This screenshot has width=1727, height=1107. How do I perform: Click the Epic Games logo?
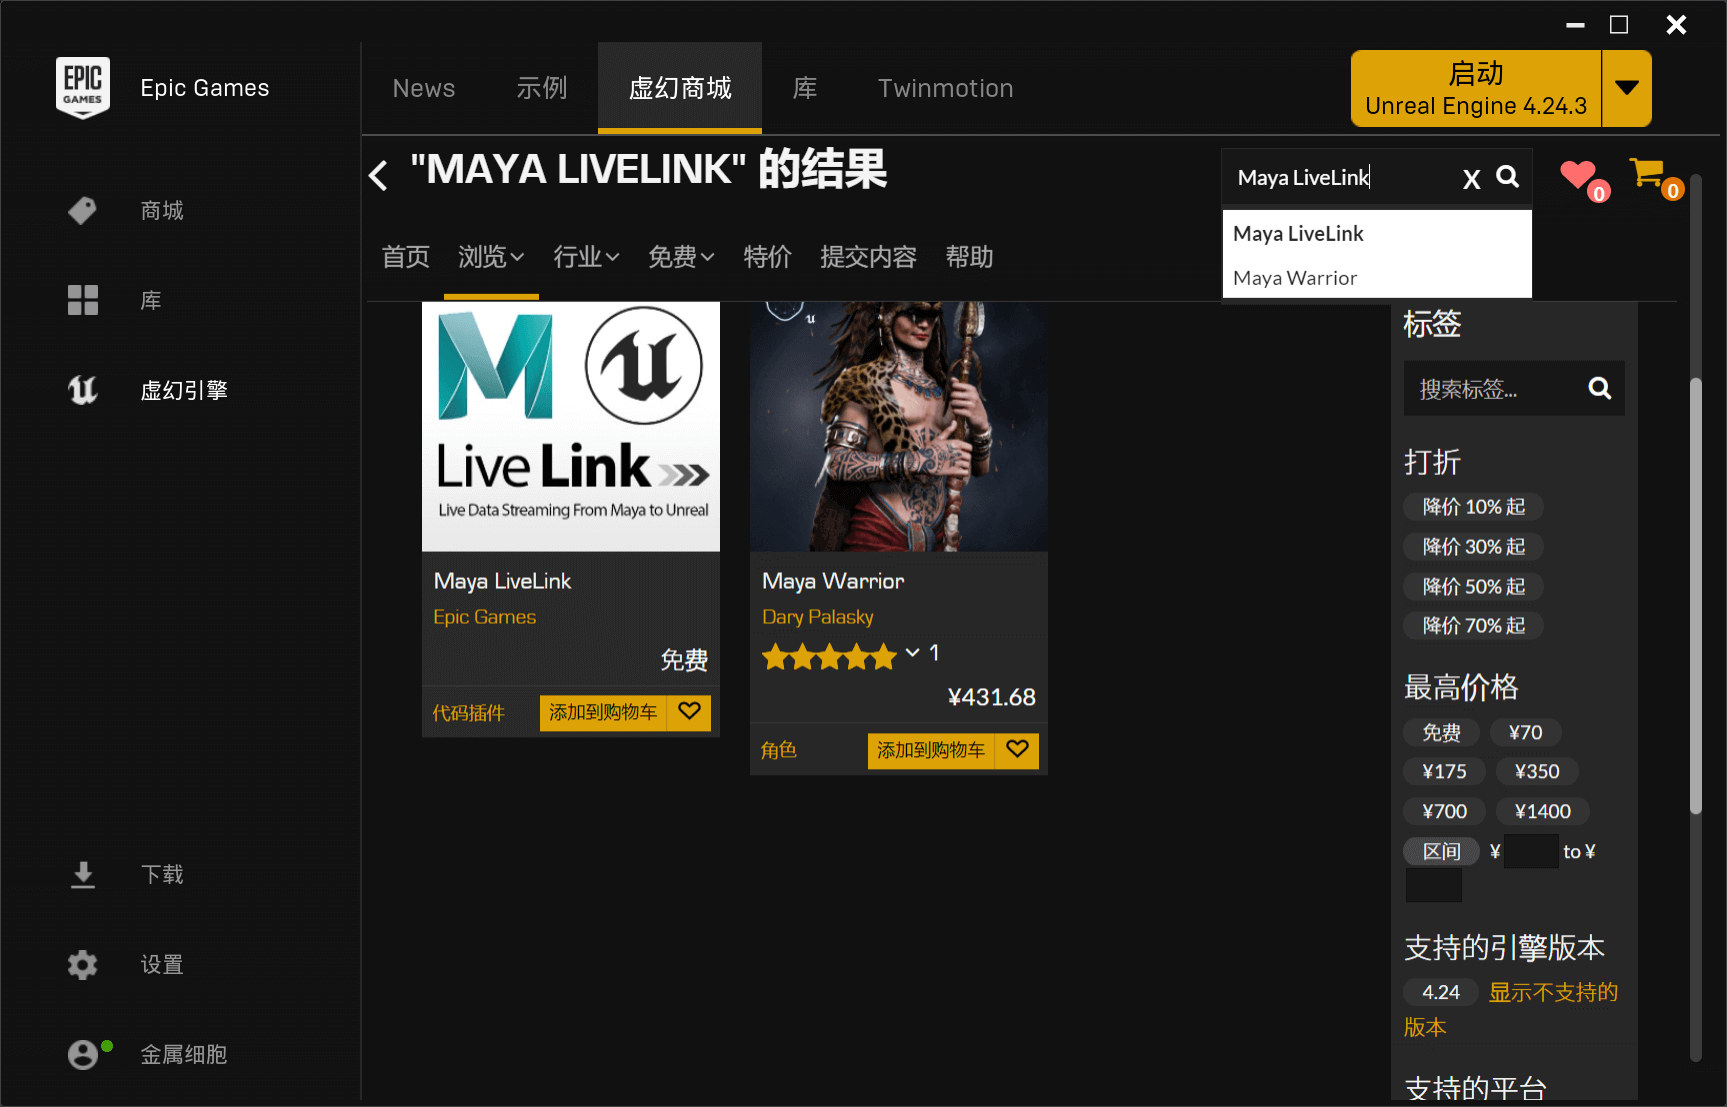83,87
